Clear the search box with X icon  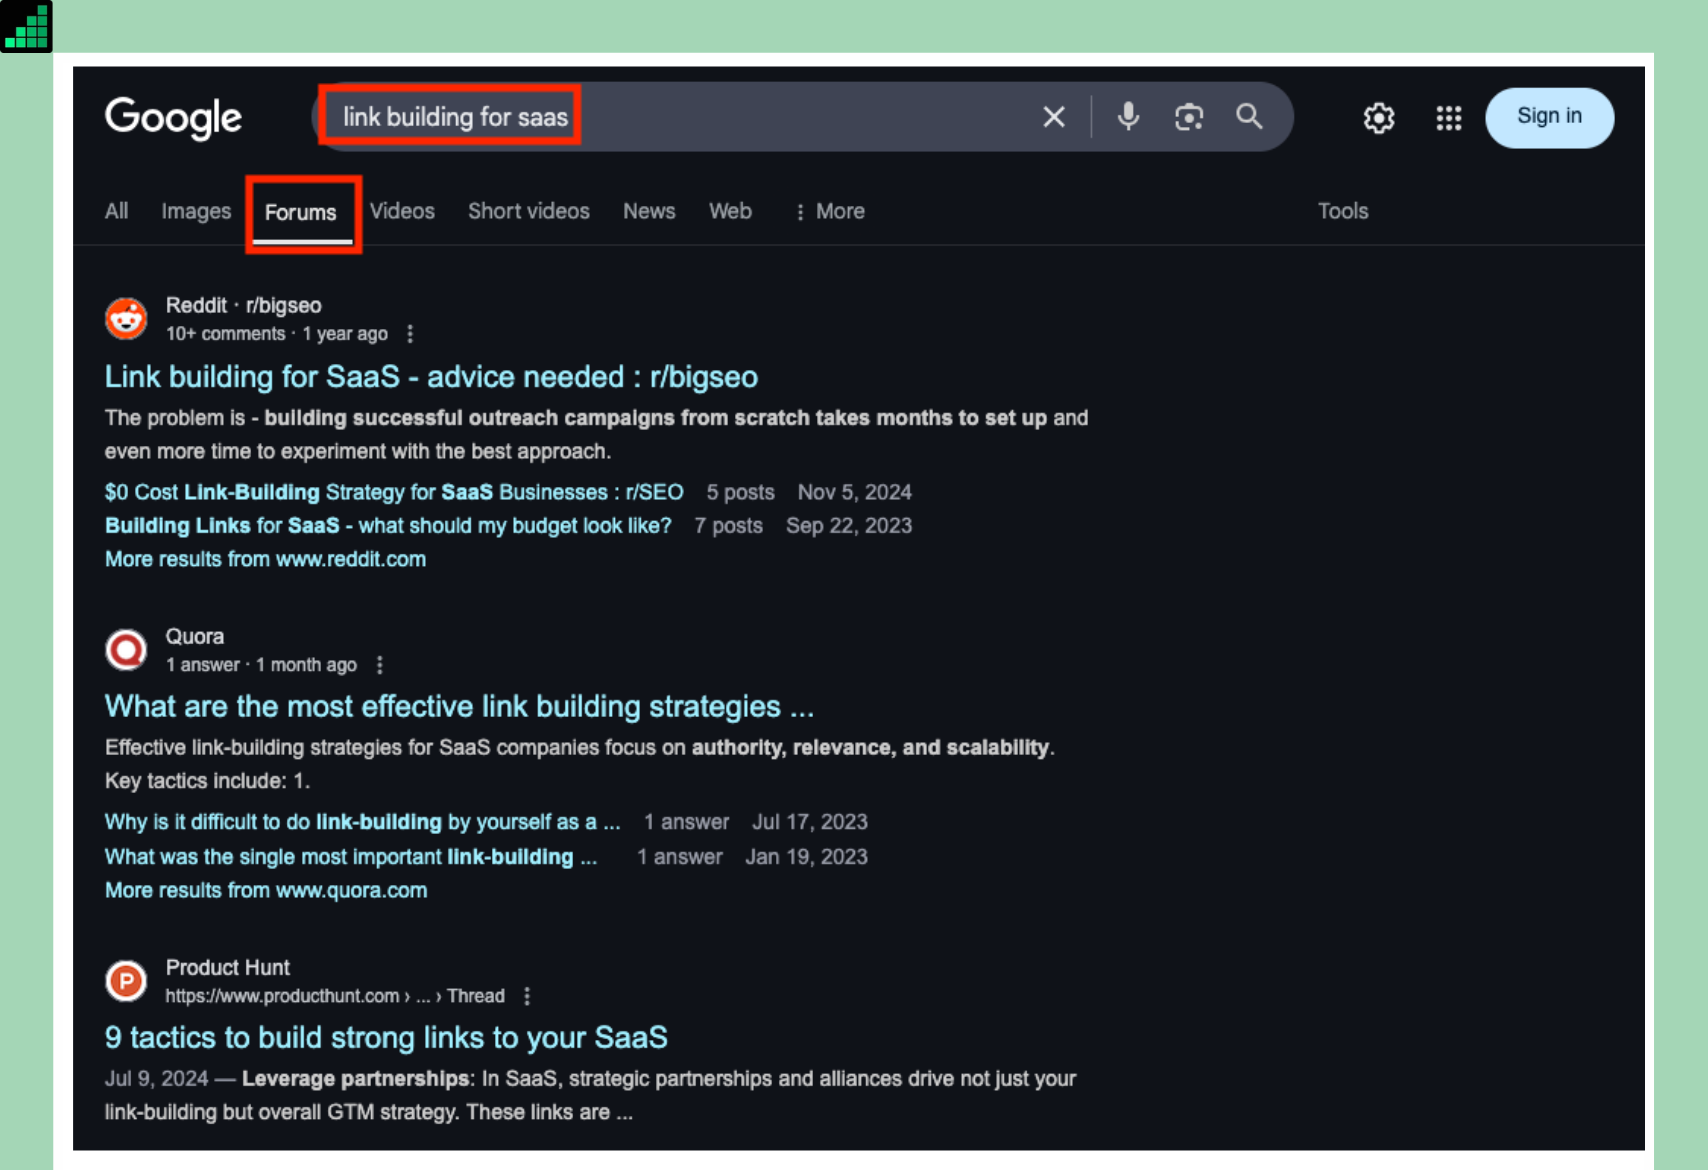click(1053, 117)
